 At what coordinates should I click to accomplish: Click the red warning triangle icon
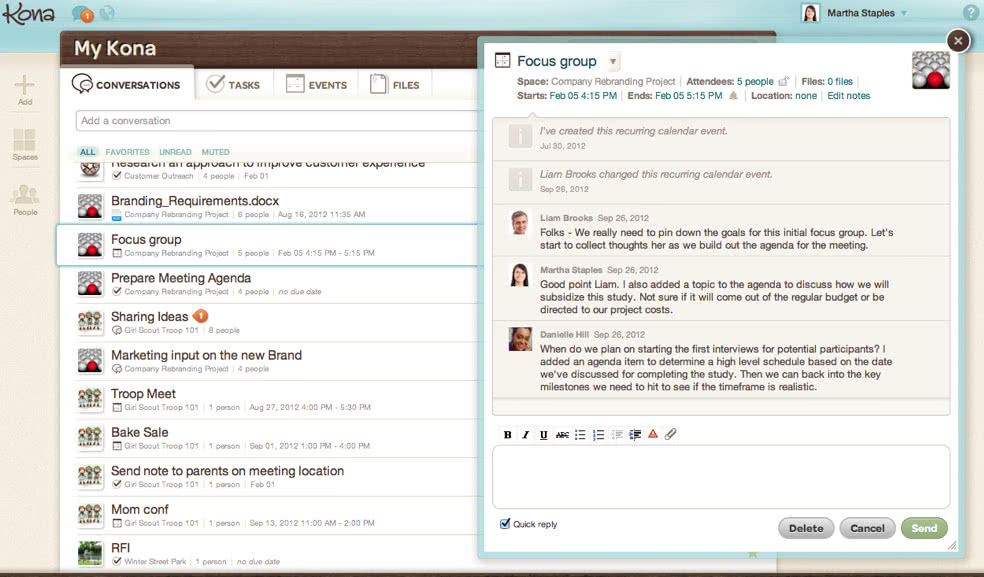coord(653,434)
